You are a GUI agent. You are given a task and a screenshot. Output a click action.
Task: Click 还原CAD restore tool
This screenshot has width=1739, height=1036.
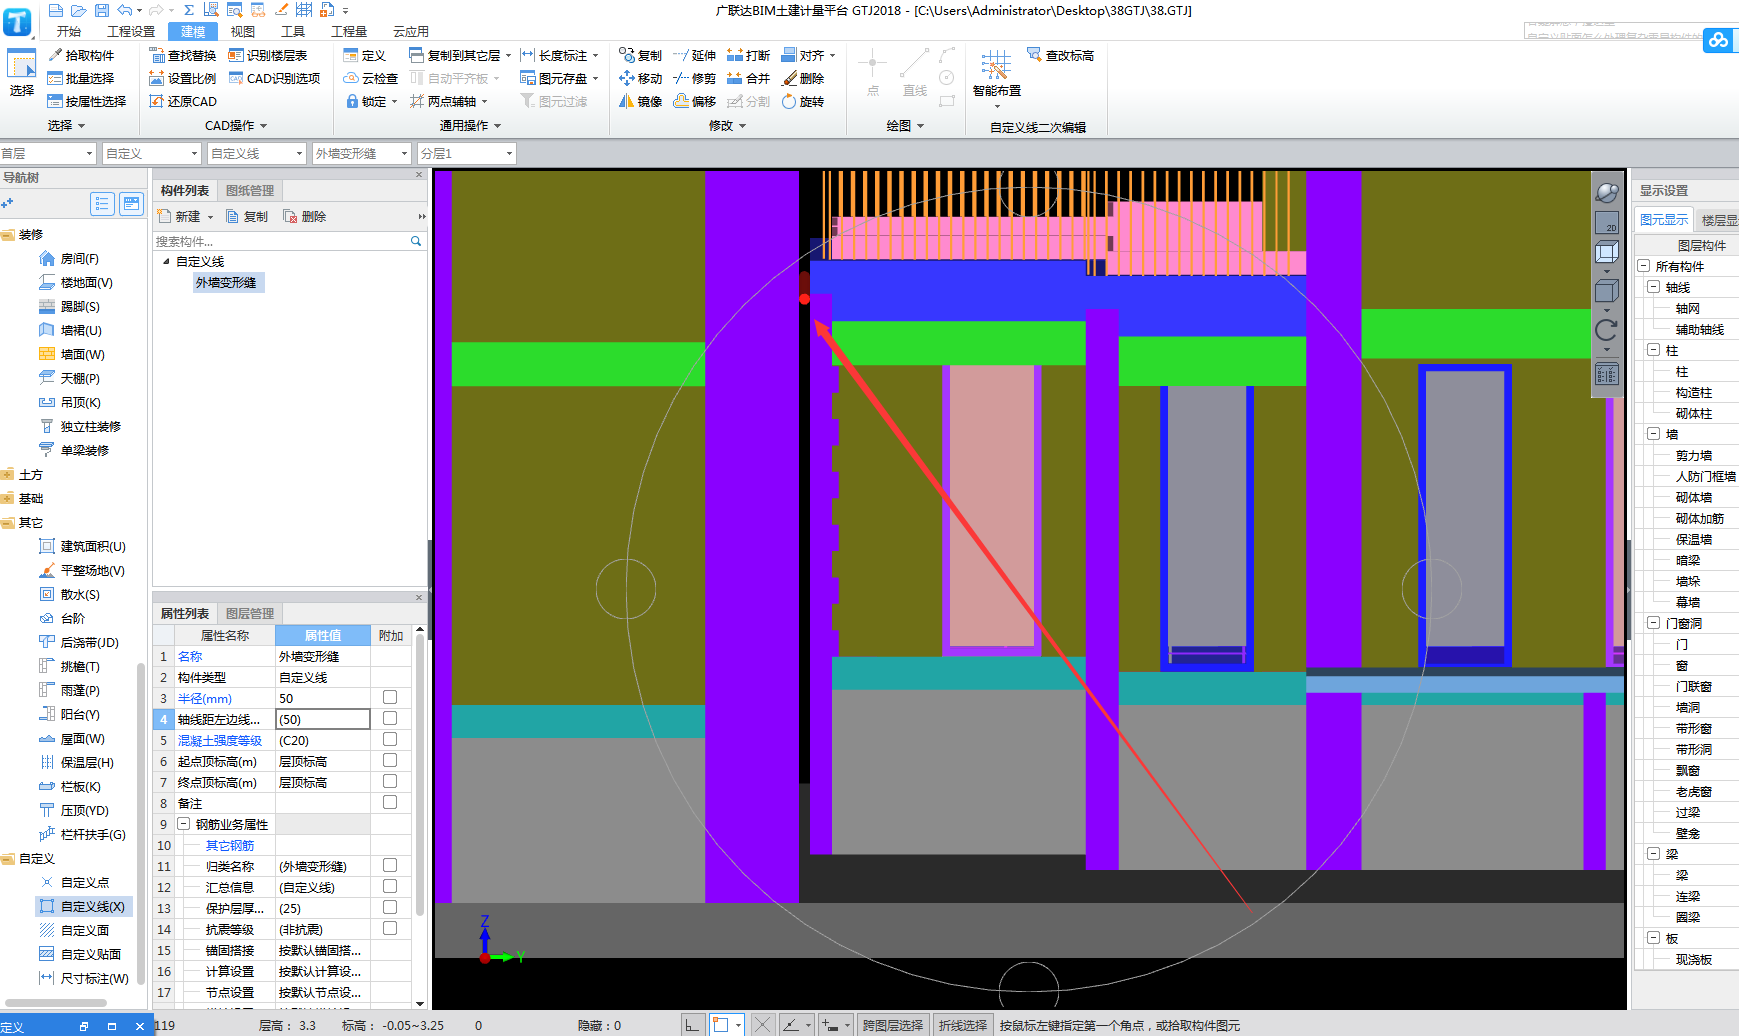pos(183,101)
